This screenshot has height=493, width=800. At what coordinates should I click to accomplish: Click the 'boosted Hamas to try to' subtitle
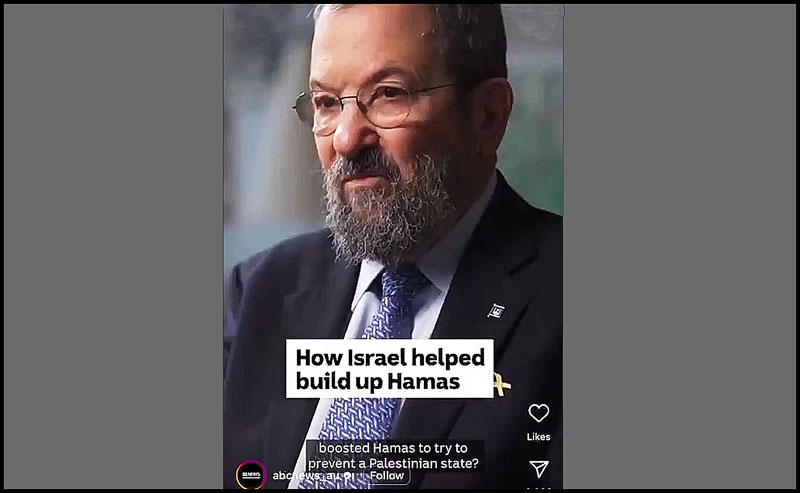click(393, 448)
